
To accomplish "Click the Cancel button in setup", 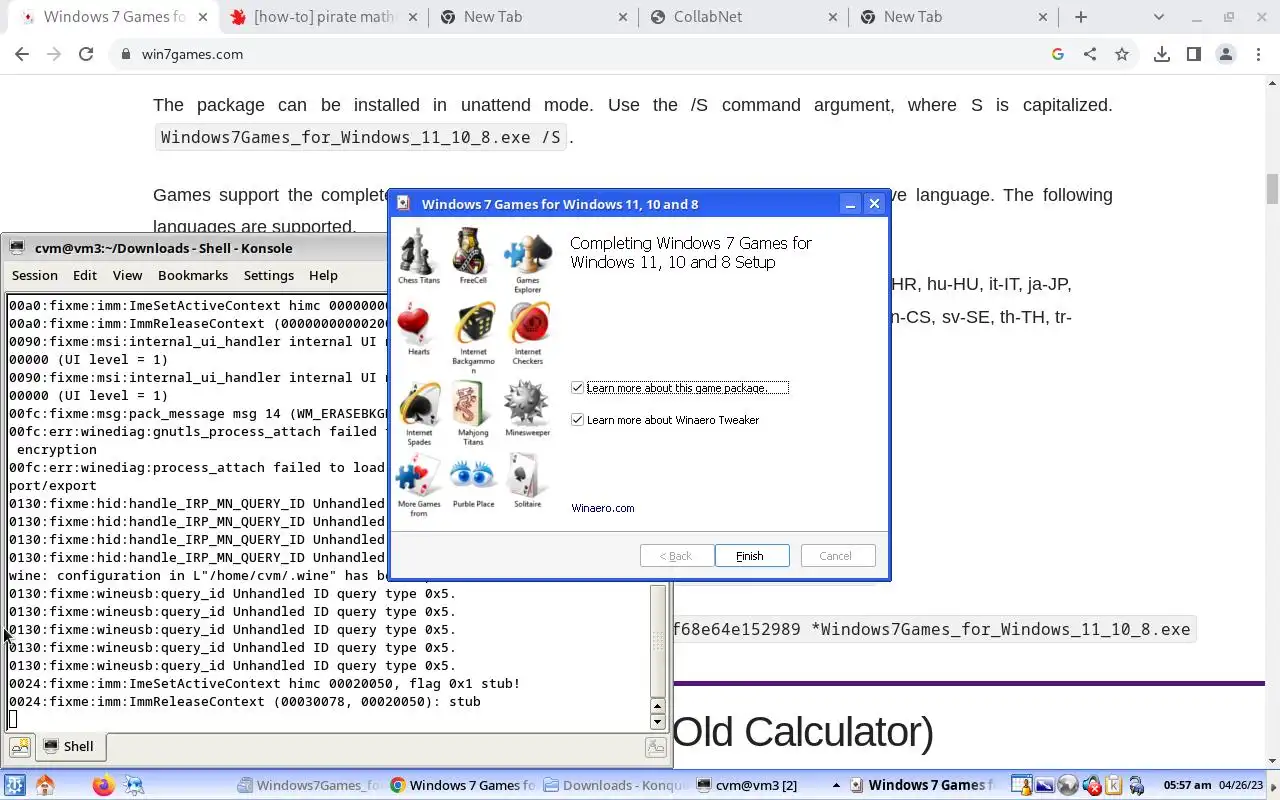I will tap(836, 556).
